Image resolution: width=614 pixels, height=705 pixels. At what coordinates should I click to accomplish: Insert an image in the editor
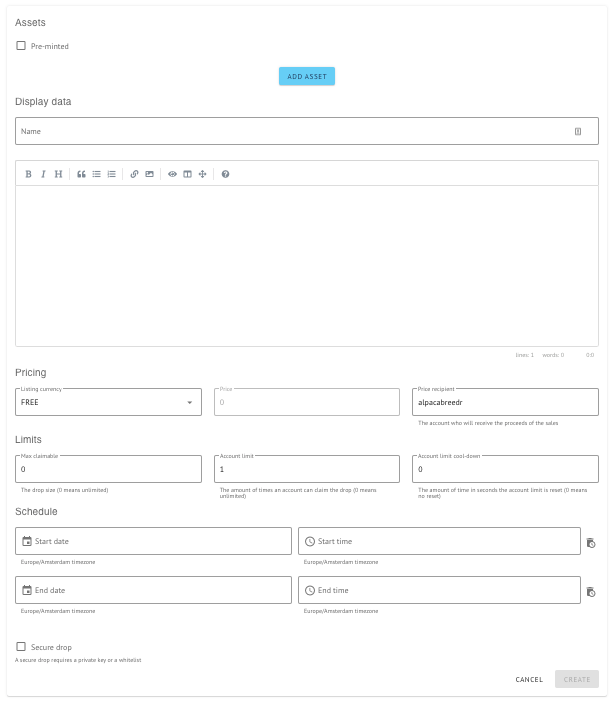[150, 174]
